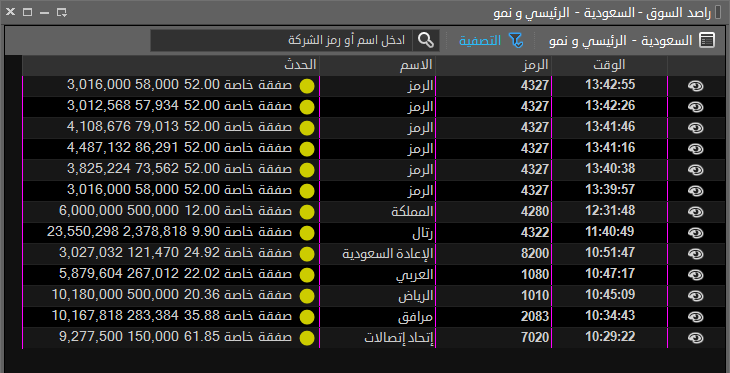Click yellow event dot in 13:41:46 row

[x=307, y=128]
